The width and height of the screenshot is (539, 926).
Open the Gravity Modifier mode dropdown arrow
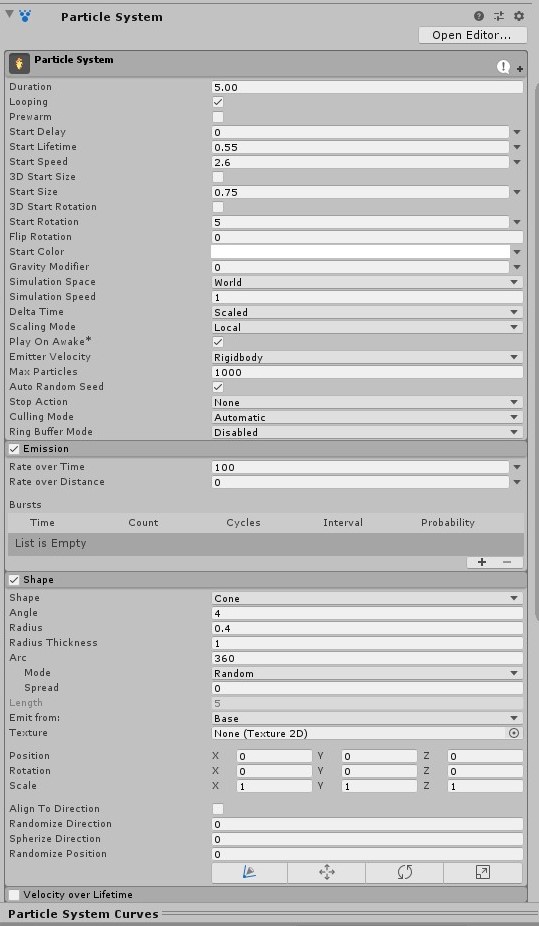point(517,267)
